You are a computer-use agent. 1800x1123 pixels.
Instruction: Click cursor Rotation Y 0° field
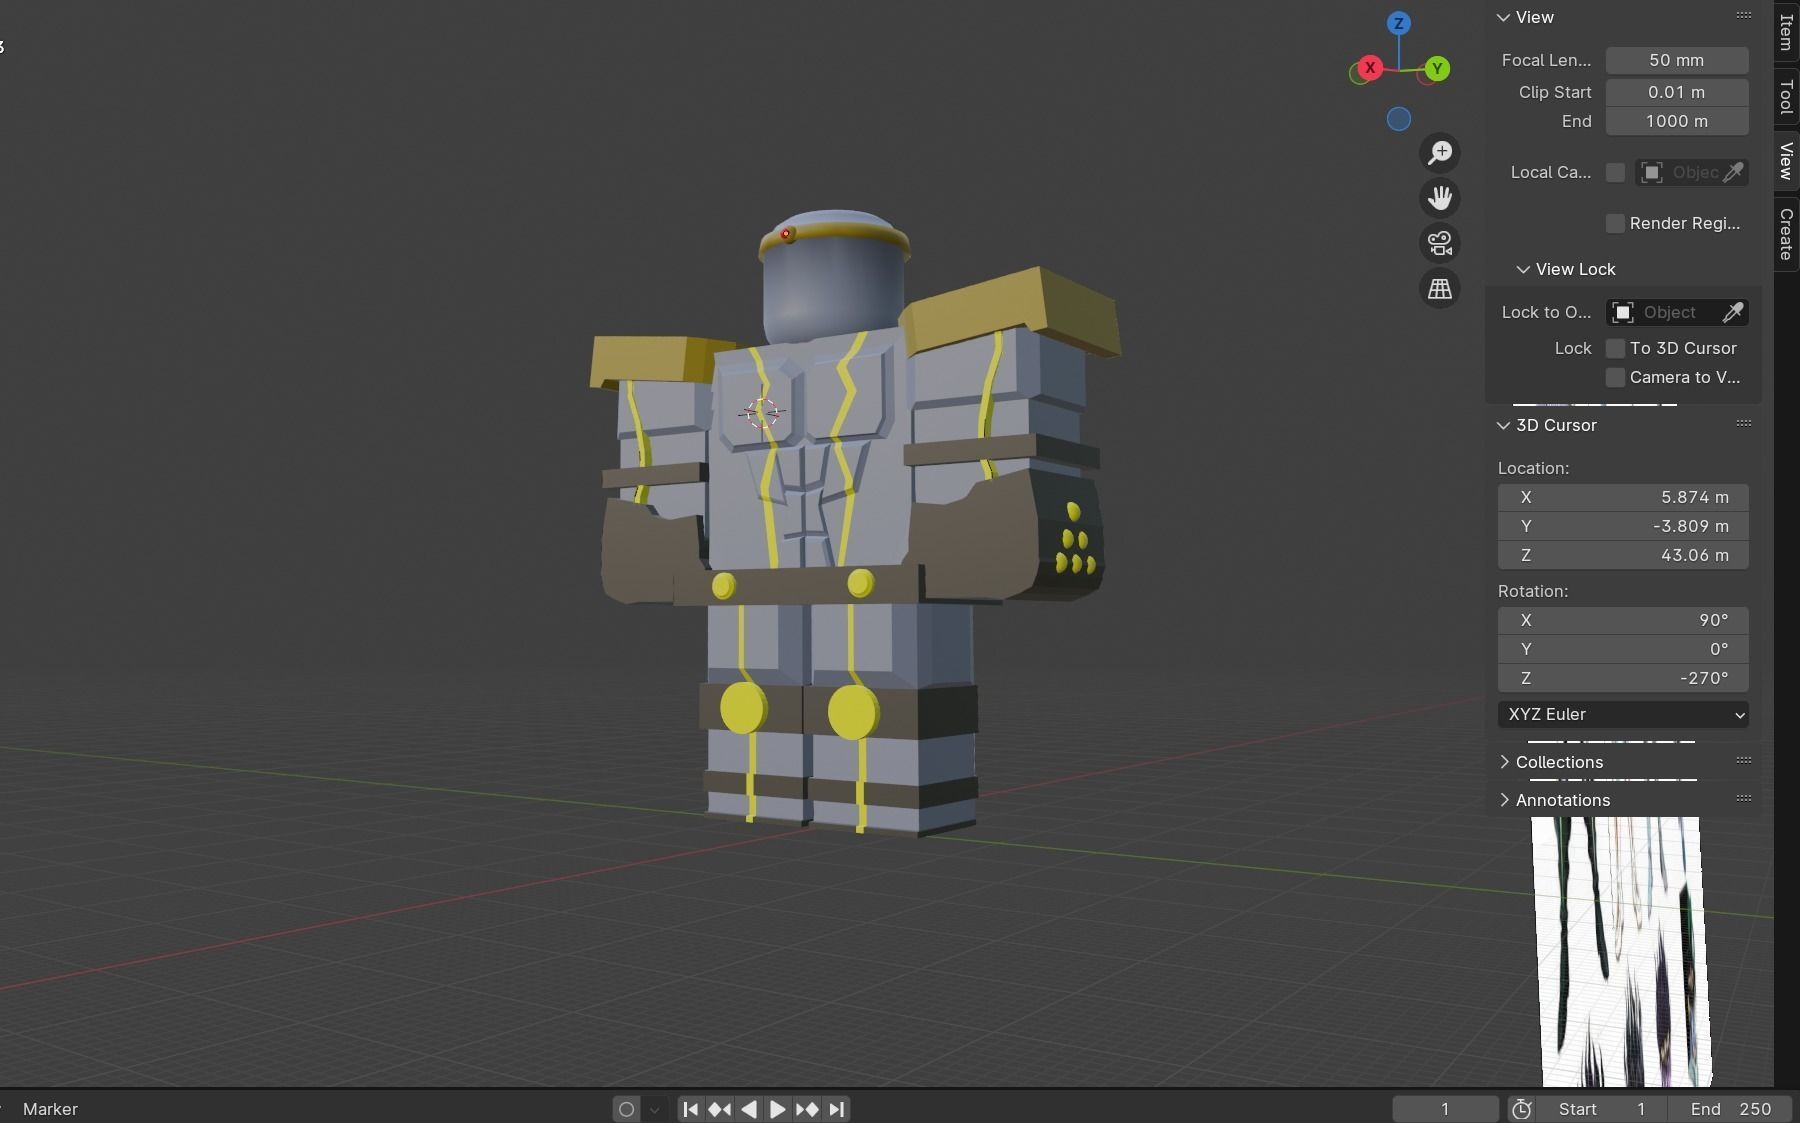[x=1623, y=649]
